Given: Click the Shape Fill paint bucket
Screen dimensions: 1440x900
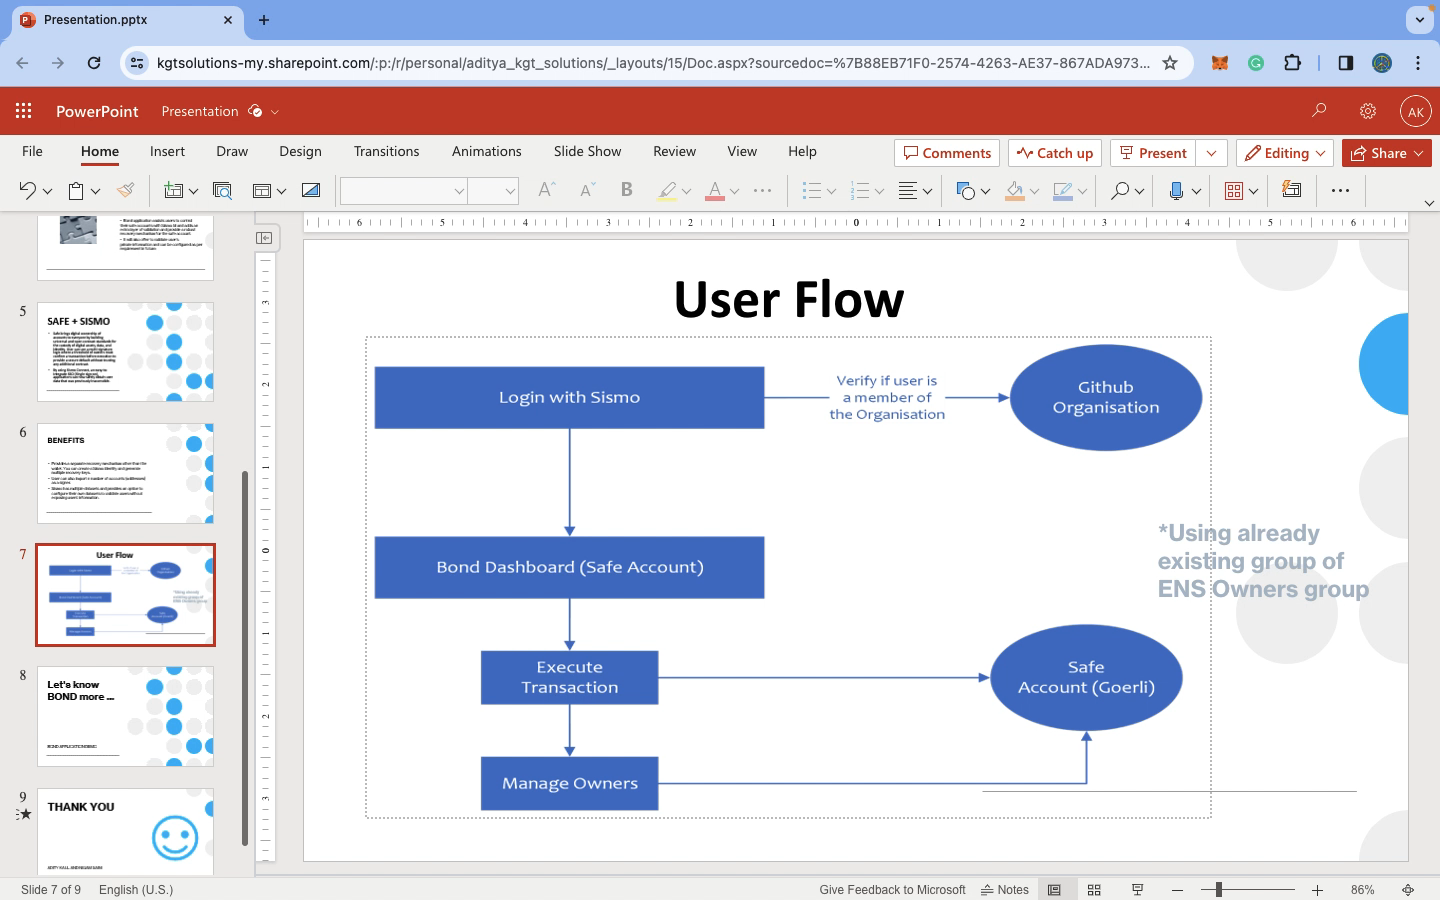Looking at the screenshot, I should pos(1015,190).
